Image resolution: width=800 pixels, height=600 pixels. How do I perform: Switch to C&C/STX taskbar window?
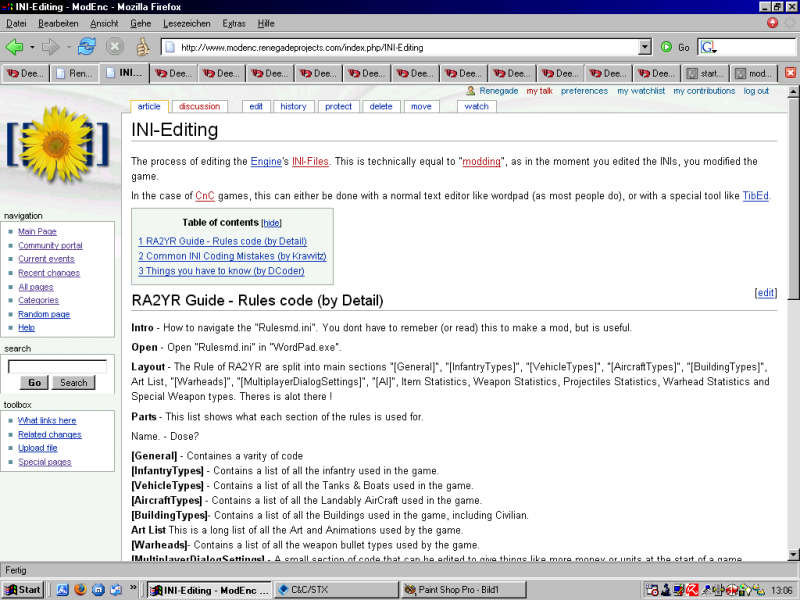(336, 590)
